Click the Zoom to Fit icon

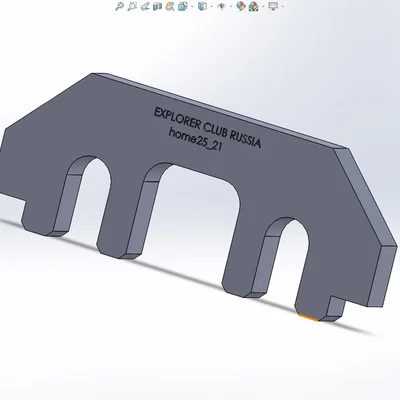coord(119,6)
